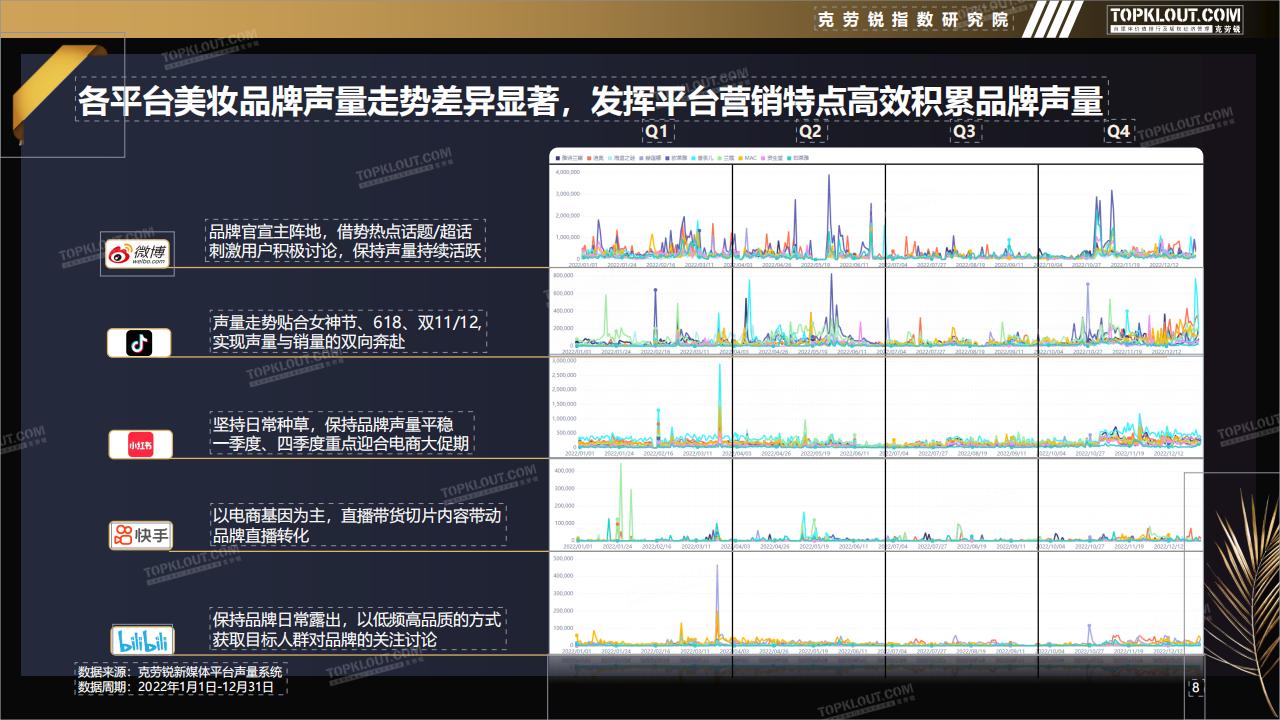This screenshot has width=1280, height=720.
Task: Click the Weibo trend line chart
Action: pyautogui.click(x=876, y=215)
